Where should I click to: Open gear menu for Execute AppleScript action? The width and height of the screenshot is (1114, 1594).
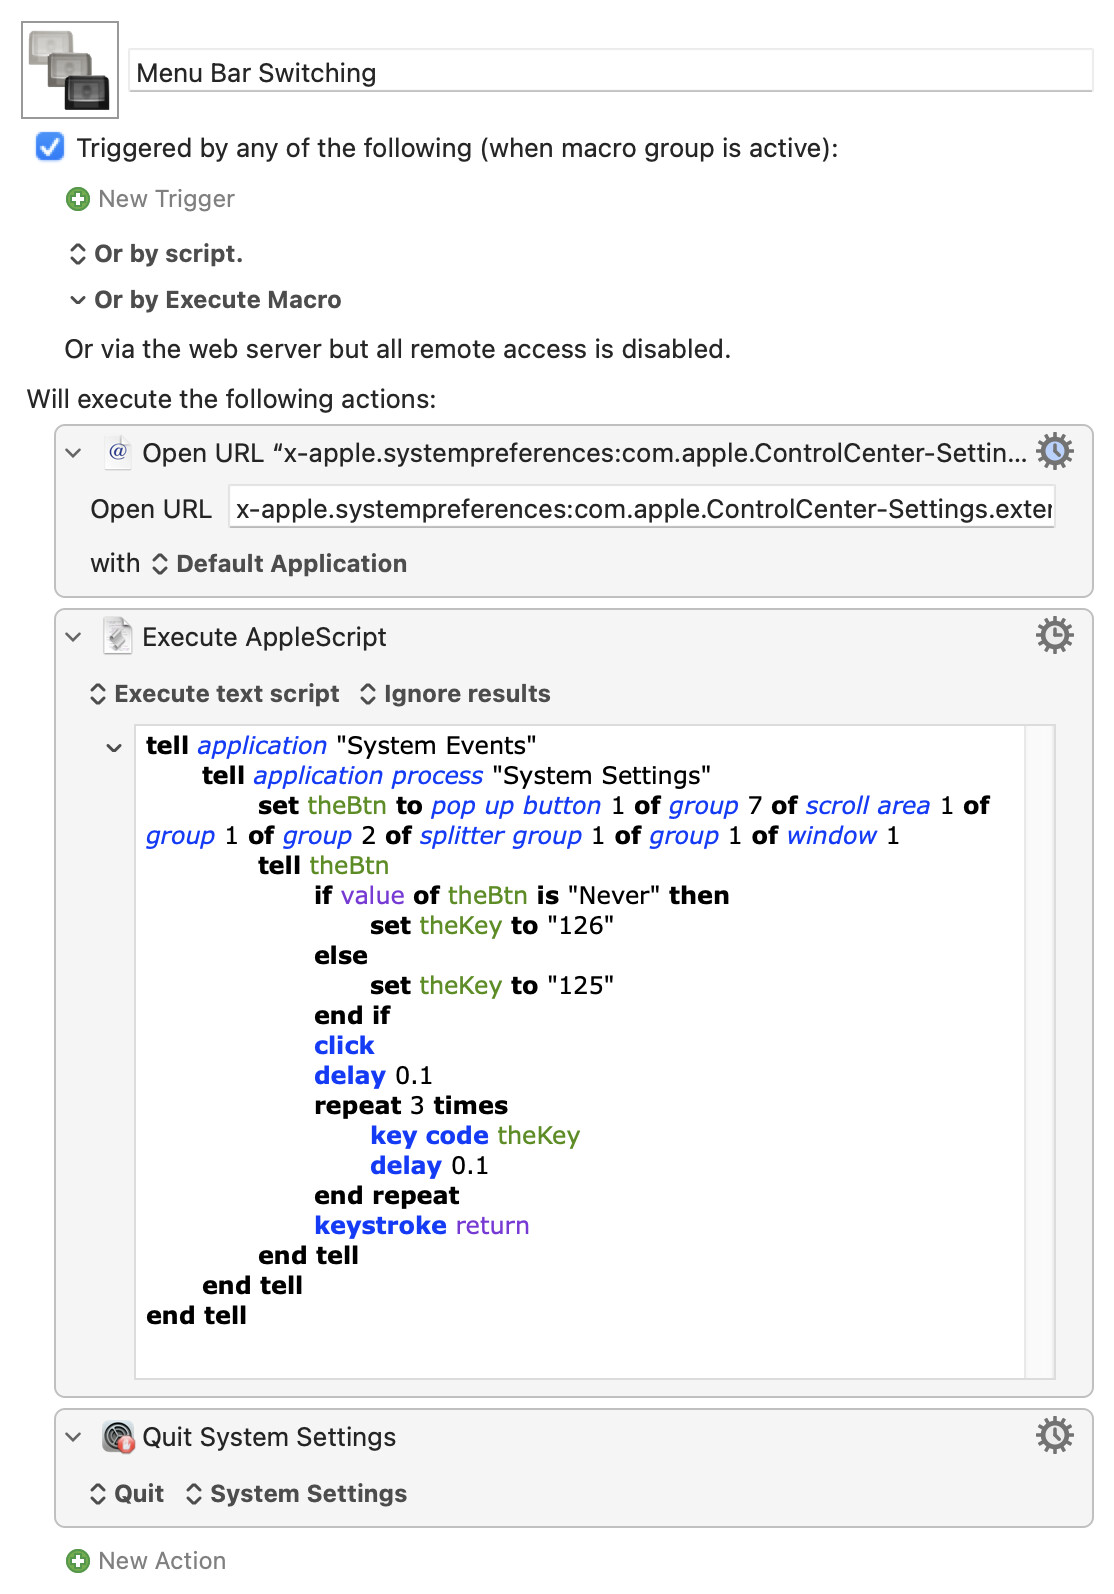pyautogui.click(x=1055, y=636)
